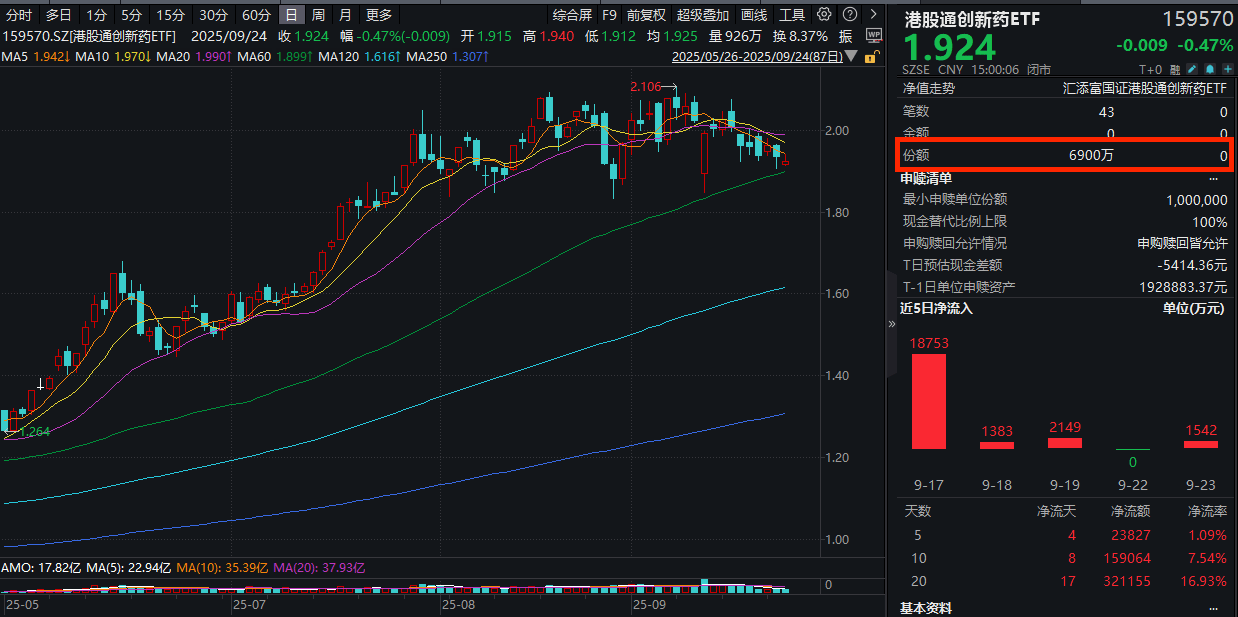1238x617 pixels.
Task: Click the triangle next to the date range
Action: click(x=851, y=56)
